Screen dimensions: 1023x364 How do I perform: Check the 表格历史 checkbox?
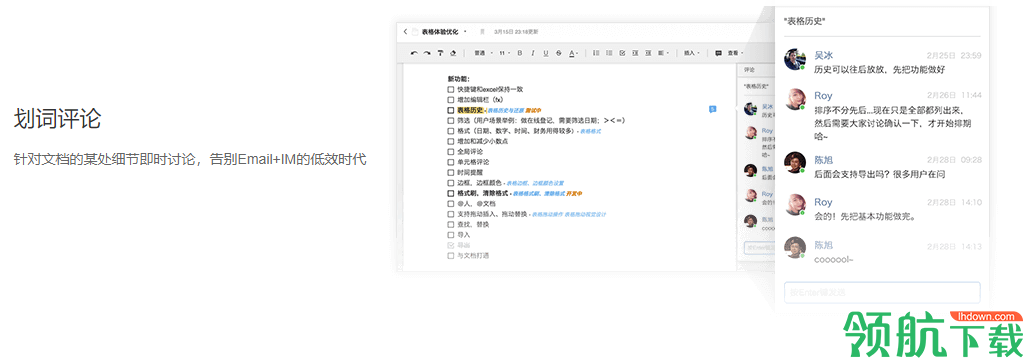pos(450,110)
